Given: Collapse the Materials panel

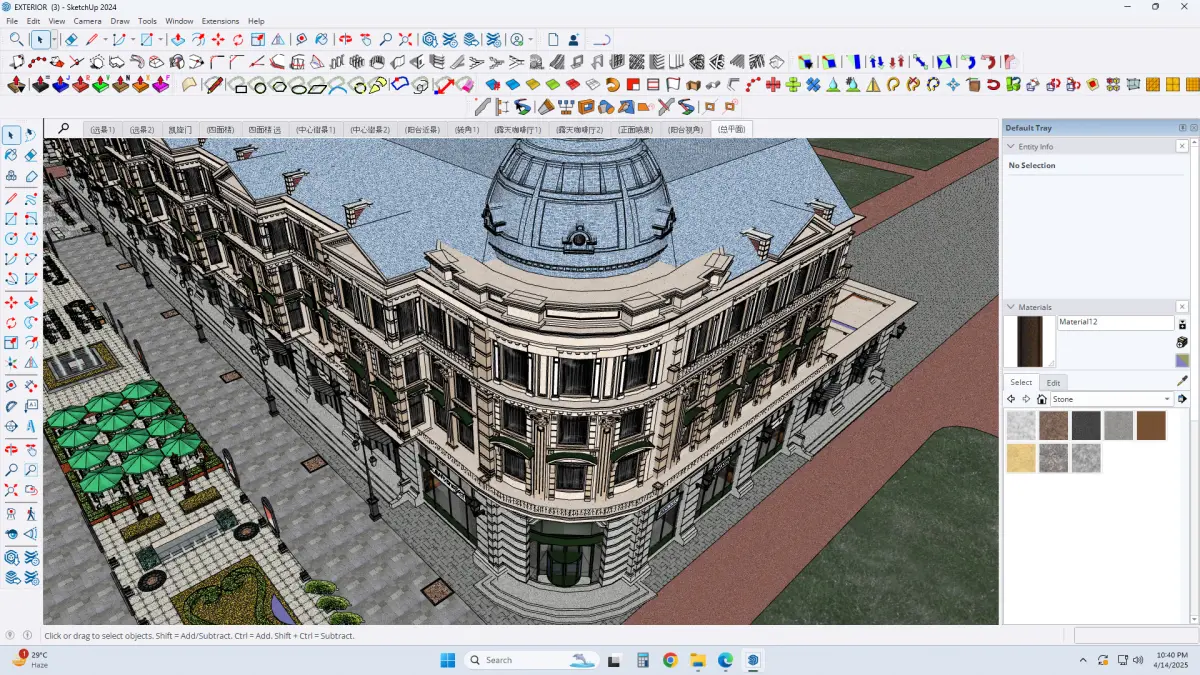Looking at the screenshot, I should (x=1011, y=307).
